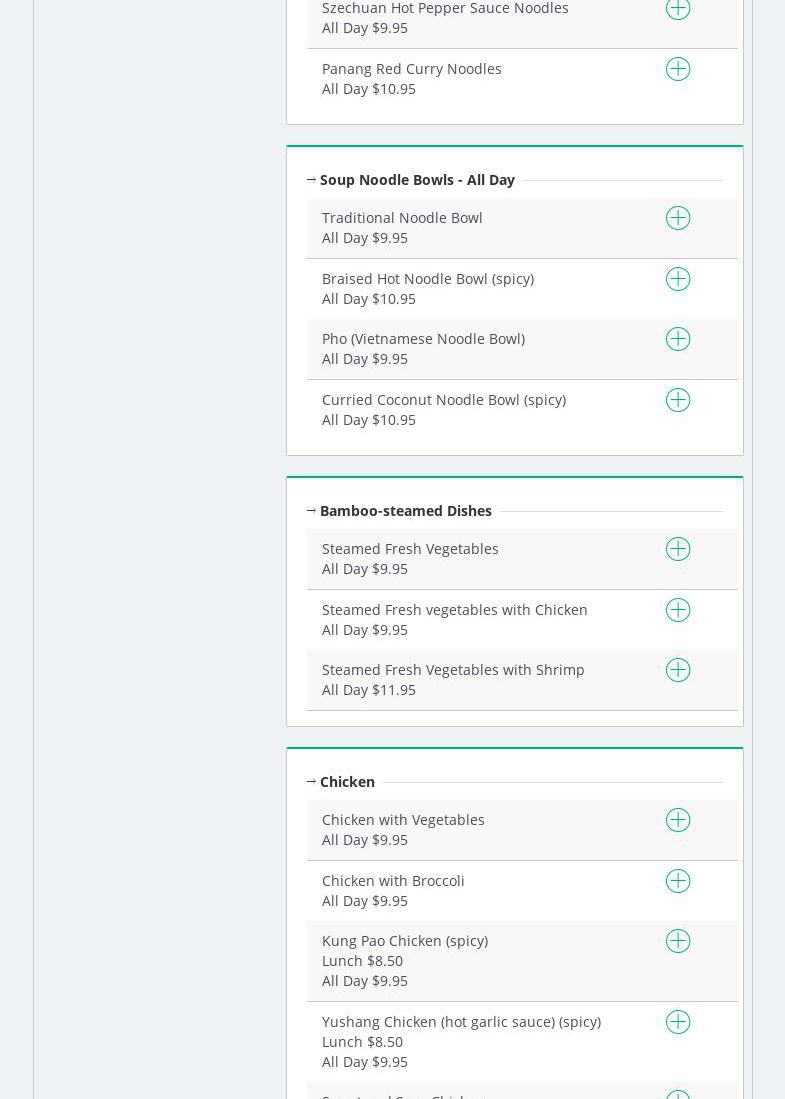
Task: Add Pho Vietnamese Noodle Bowl plus icon
Action: (x=678, y=339)
